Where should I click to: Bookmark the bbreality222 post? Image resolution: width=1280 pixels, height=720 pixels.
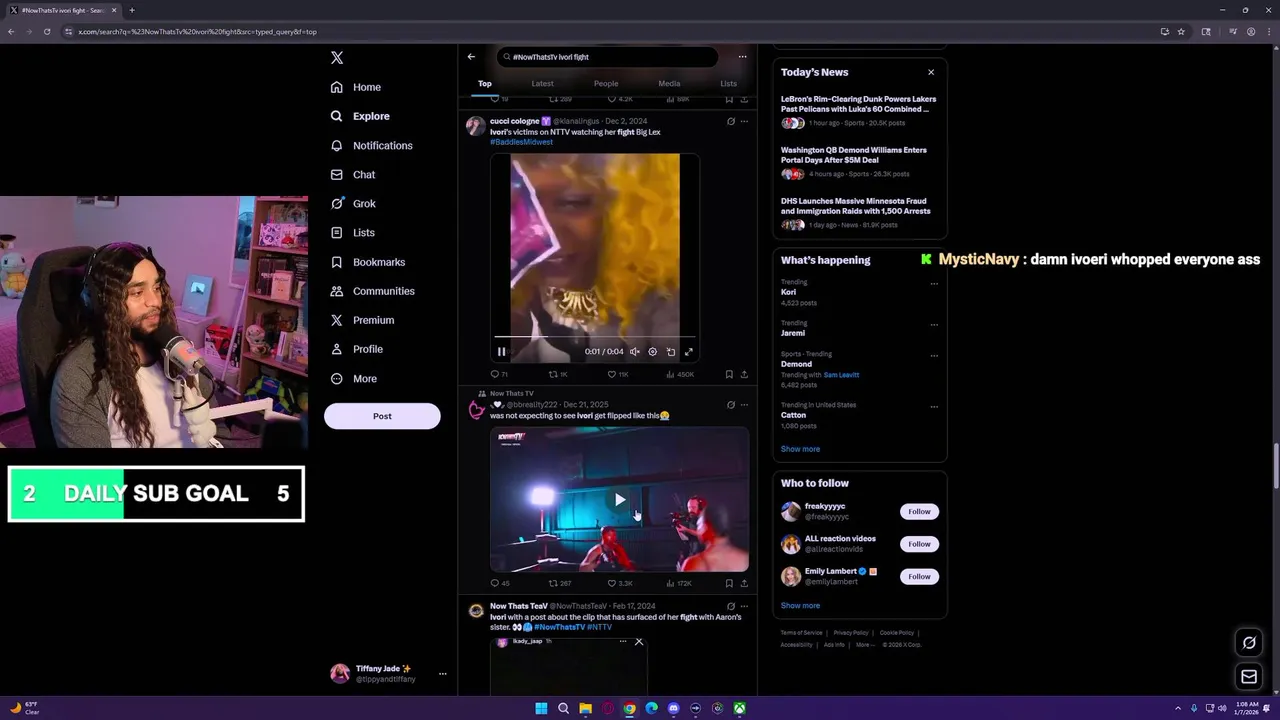[729, 583]
